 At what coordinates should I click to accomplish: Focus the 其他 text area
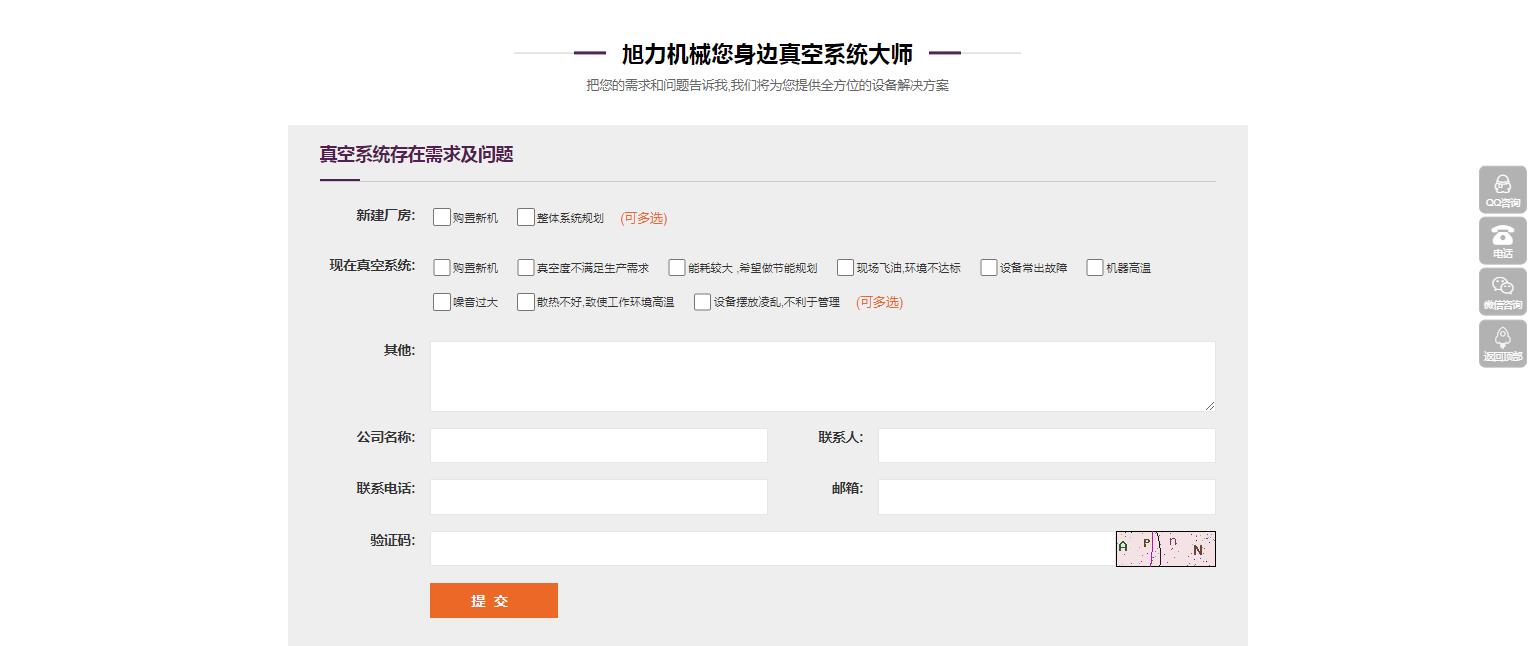[x=822, y=376]
